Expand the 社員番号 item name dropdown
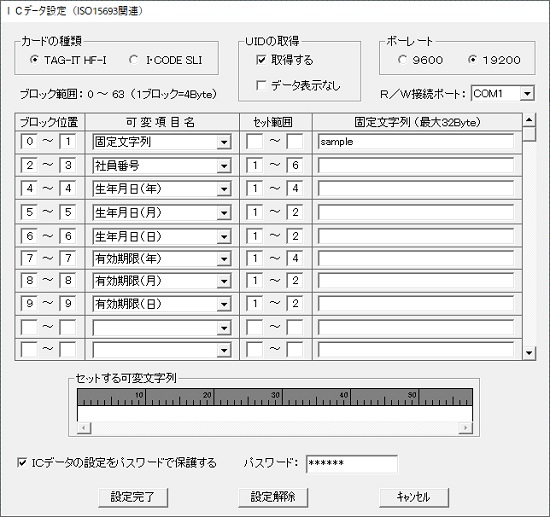 (x=223, y=166)
